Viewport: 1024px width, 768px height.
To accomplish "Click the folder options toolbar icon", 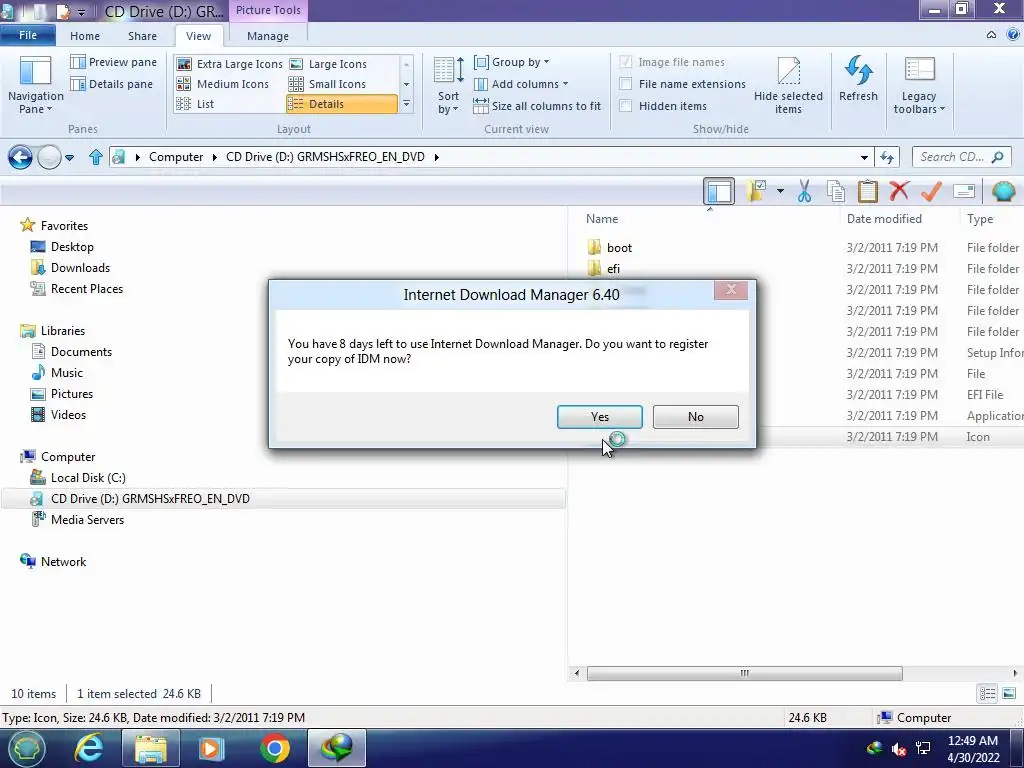I will 757,191.
